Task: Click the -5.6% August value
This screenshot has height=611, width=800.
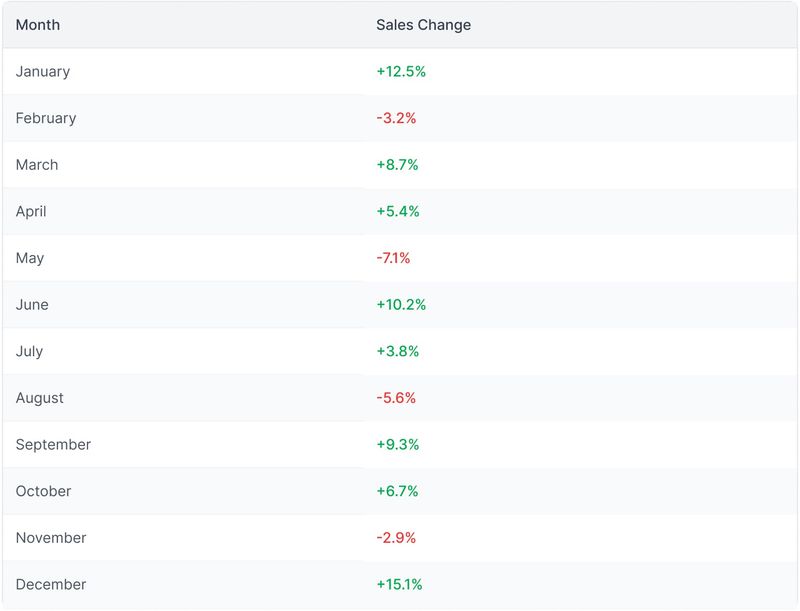Action: pyautogui.click(x=396, y=398)
